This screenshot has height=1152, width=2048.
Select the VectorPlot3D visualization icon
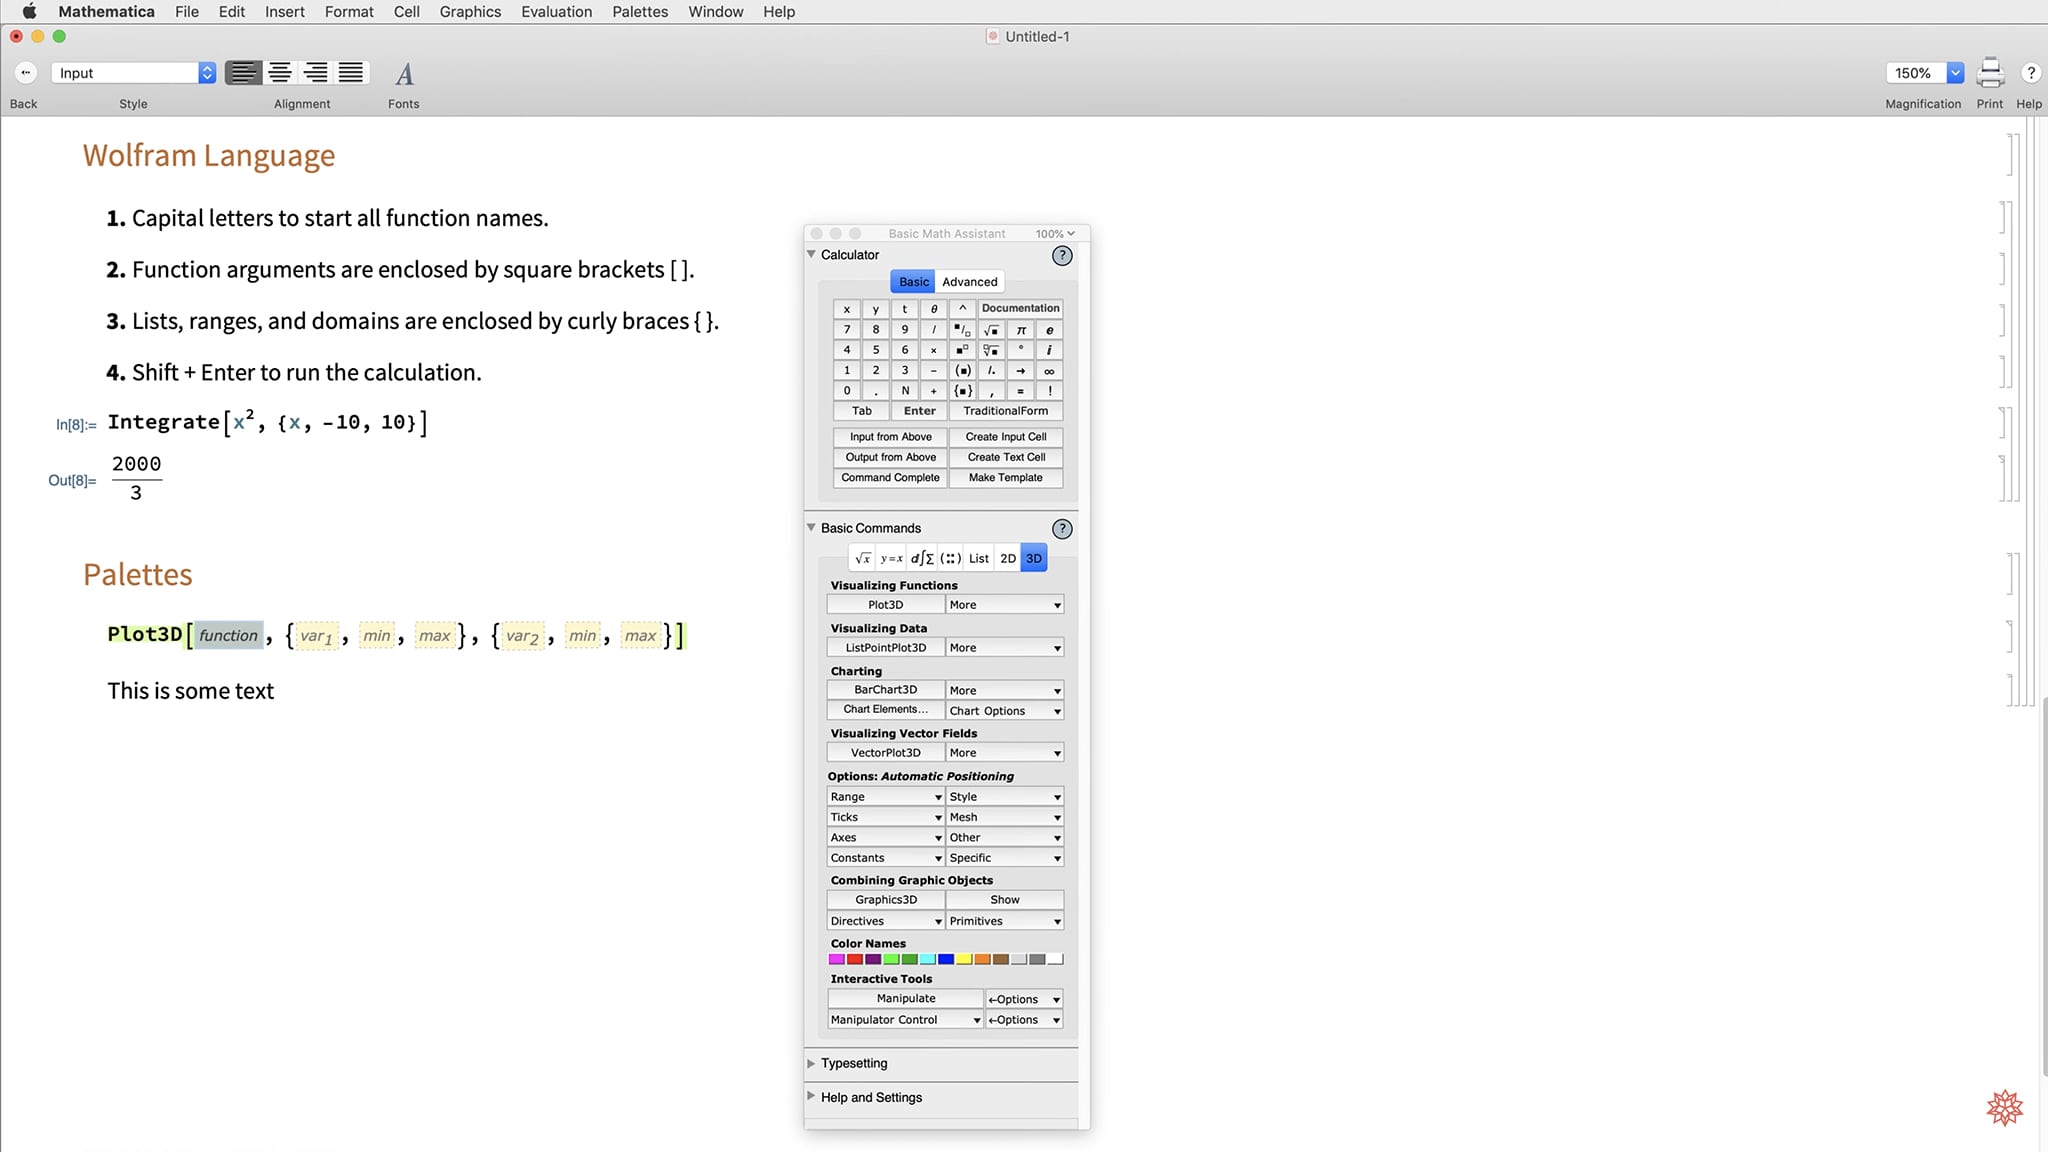(886, 751)
